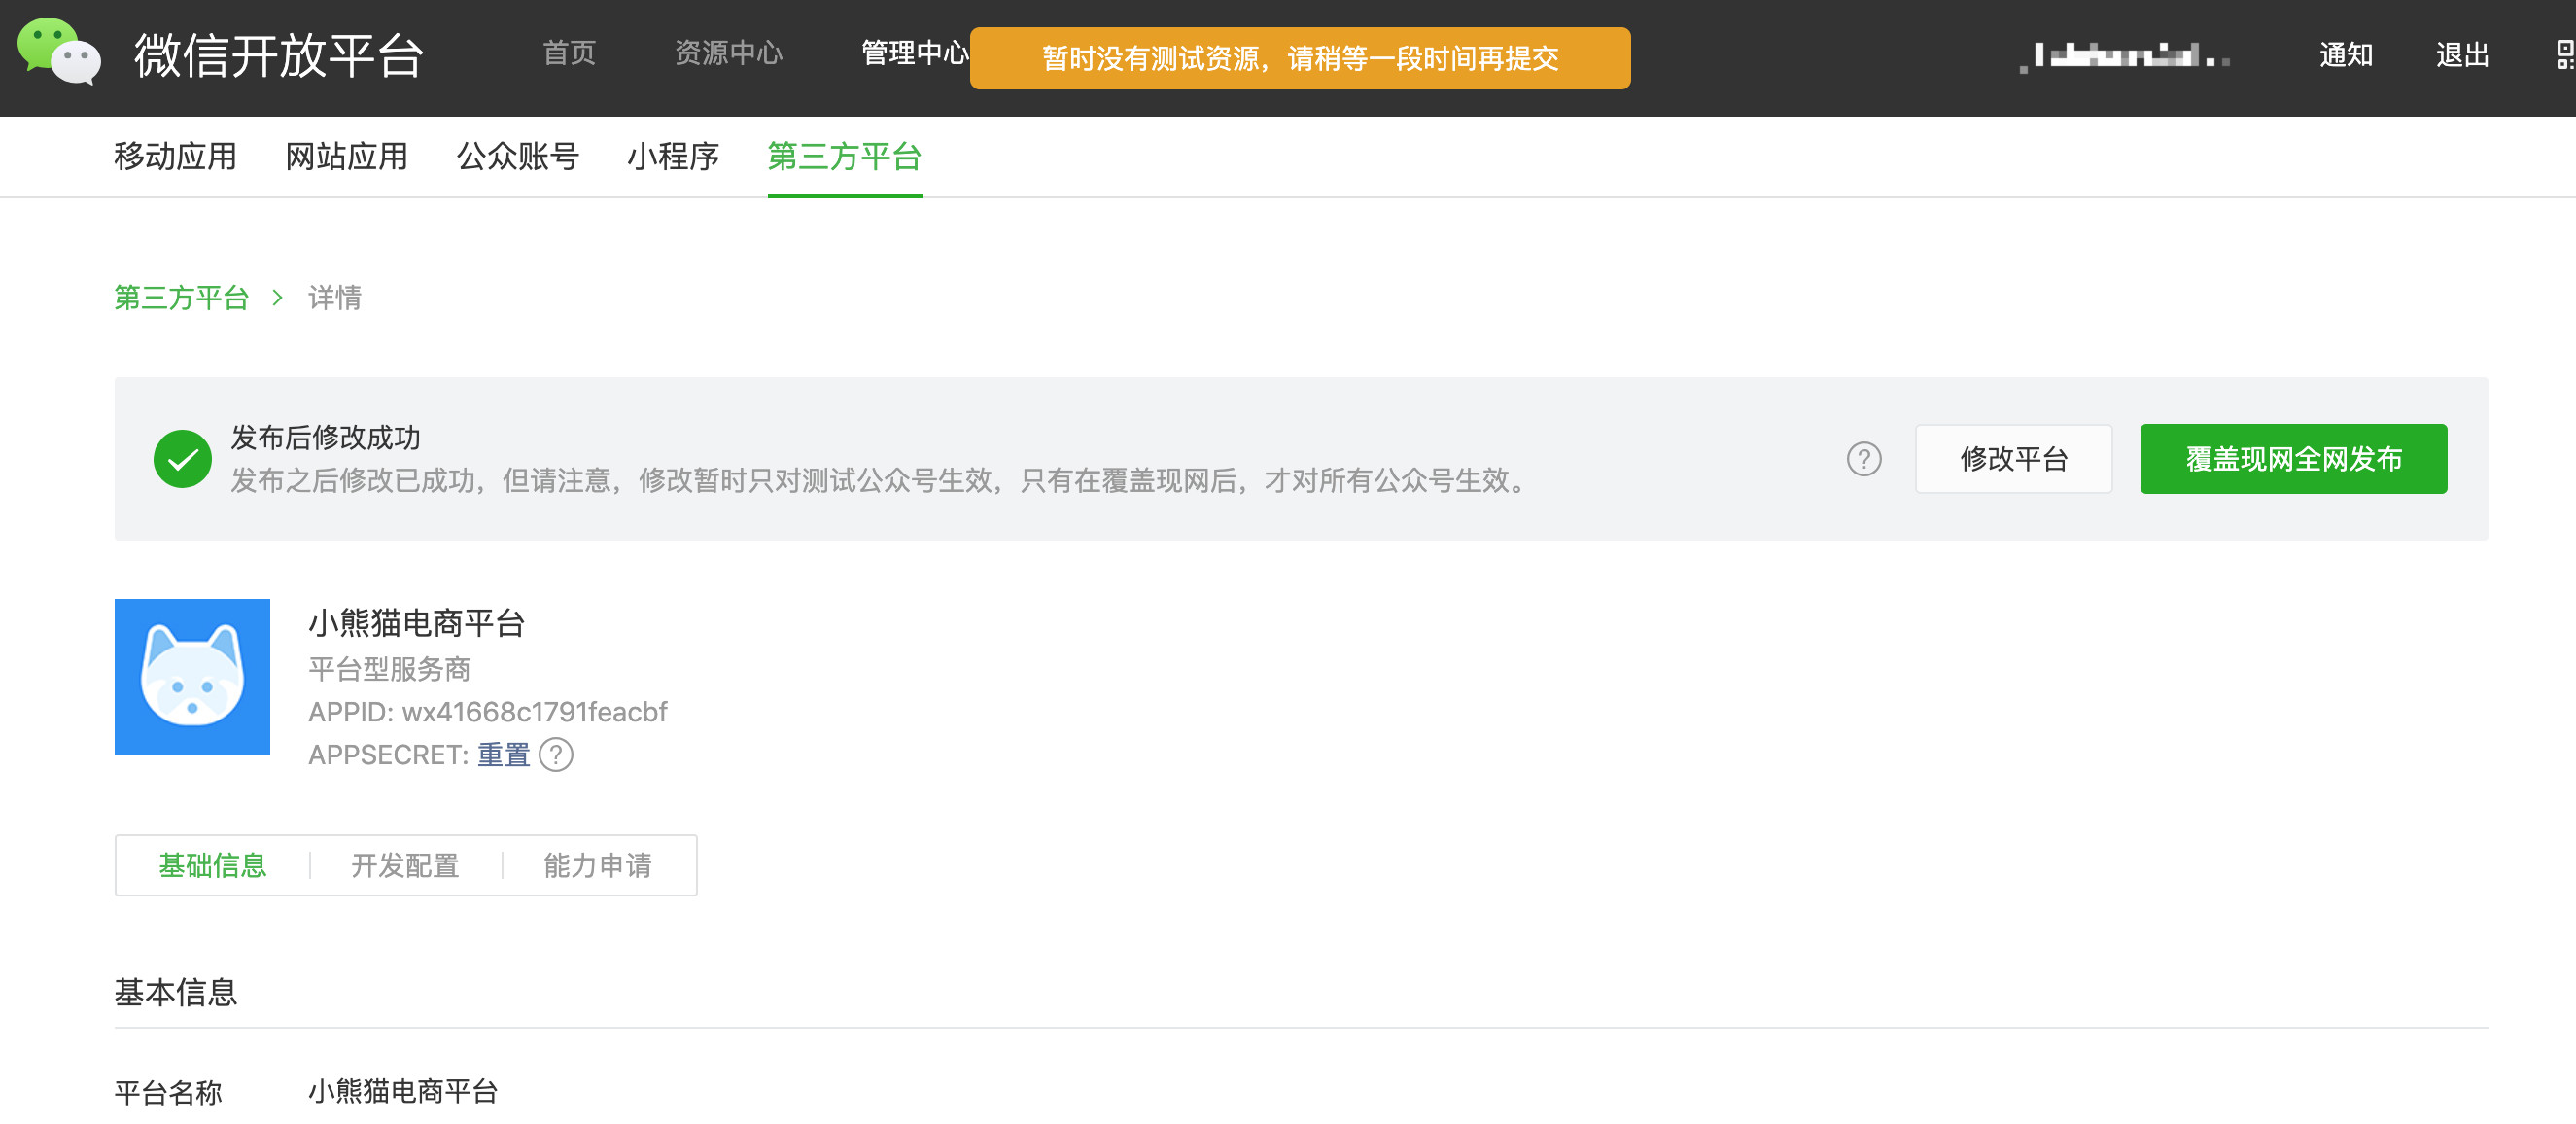Screen dimensions: 2576x1124
Task: Switch to 网站应用 tab
Action: 347,157
